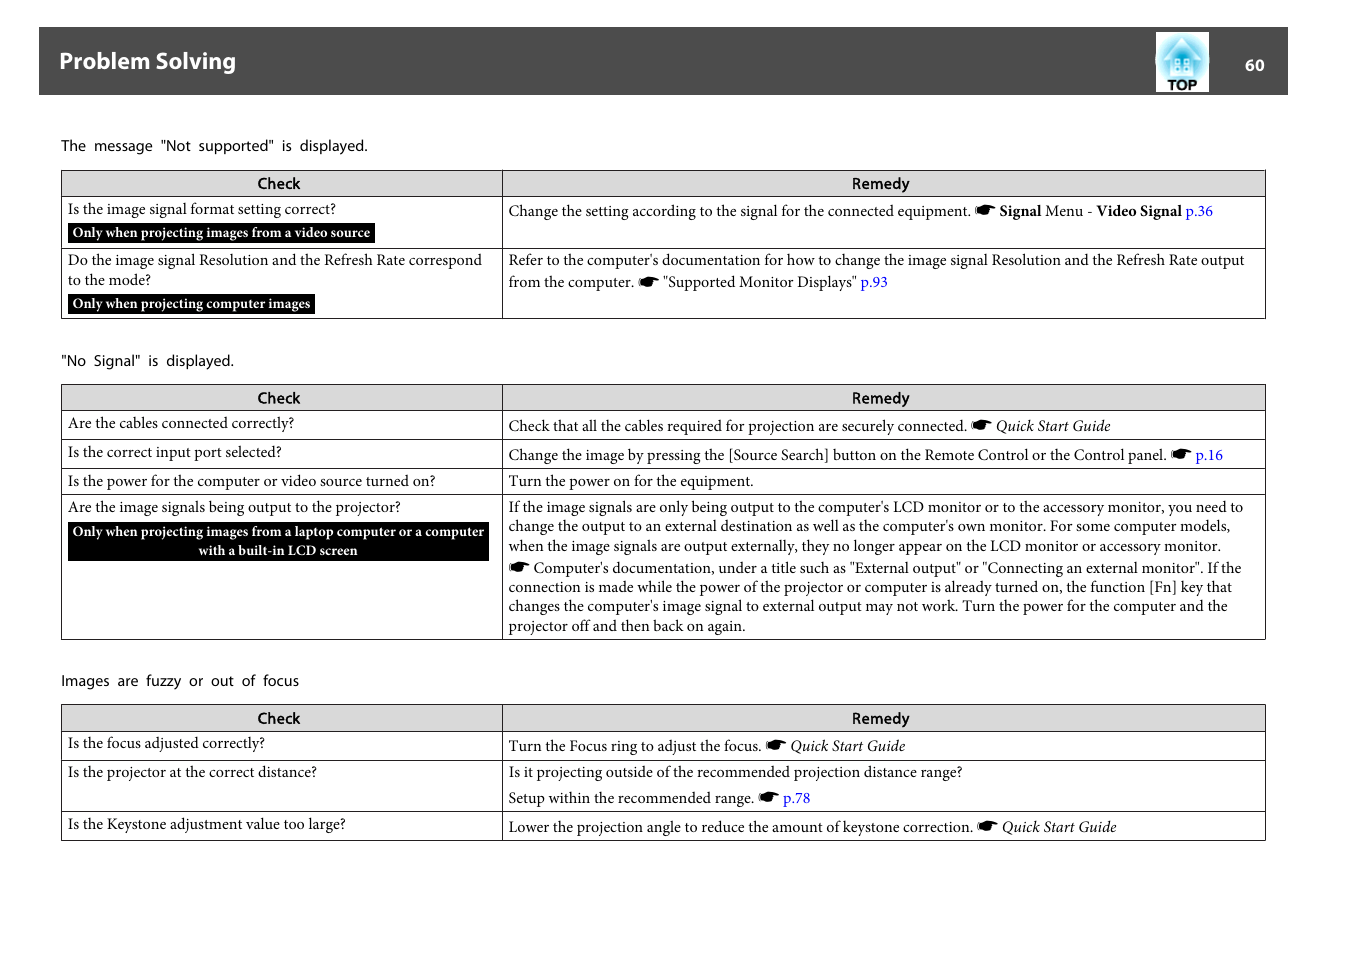1350x954 pixels.
Task: Click the pointing-hand icon before p.36 Signal Menu
Action: tap(985, 210)
